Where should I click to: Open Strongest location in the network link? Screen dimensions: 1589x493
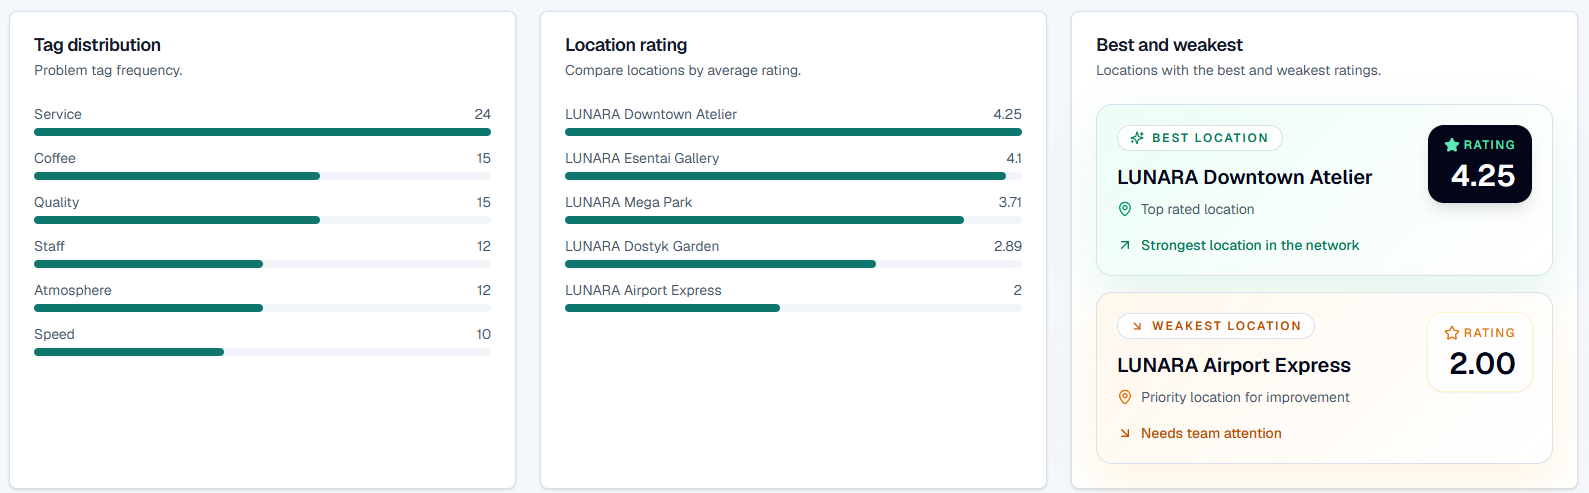[1250, 245]
